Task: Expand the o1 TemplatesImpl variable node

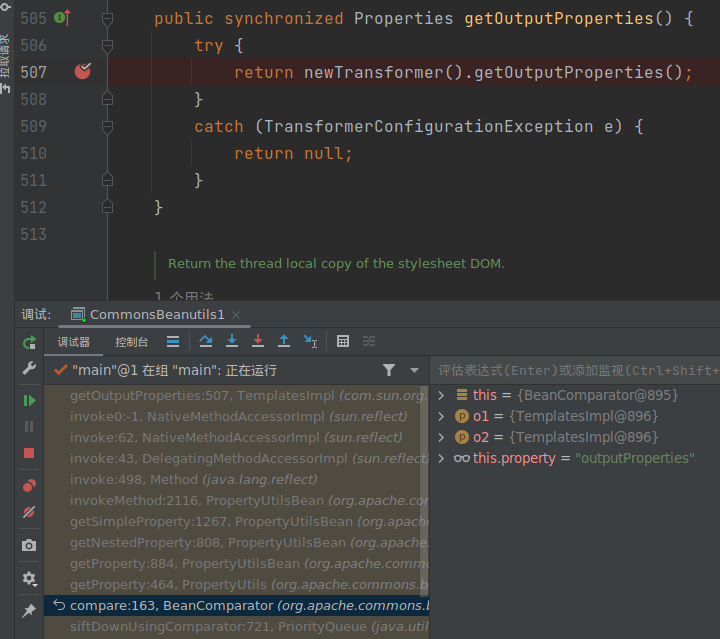Action: [442, 416]
